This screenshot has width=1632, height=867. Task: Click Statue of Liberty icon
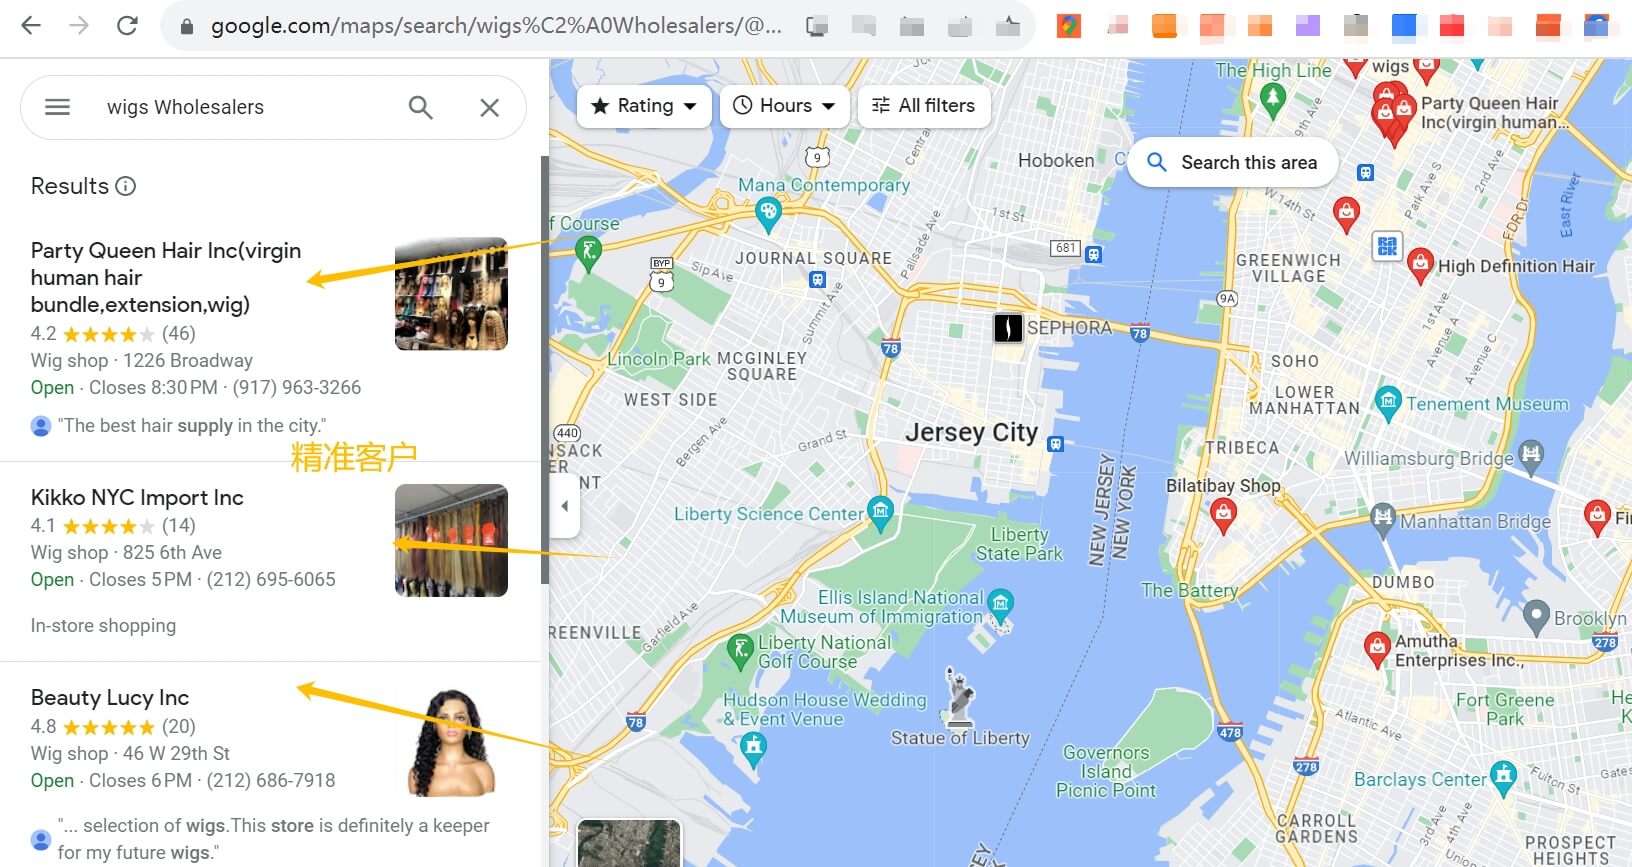click(958, 696)
